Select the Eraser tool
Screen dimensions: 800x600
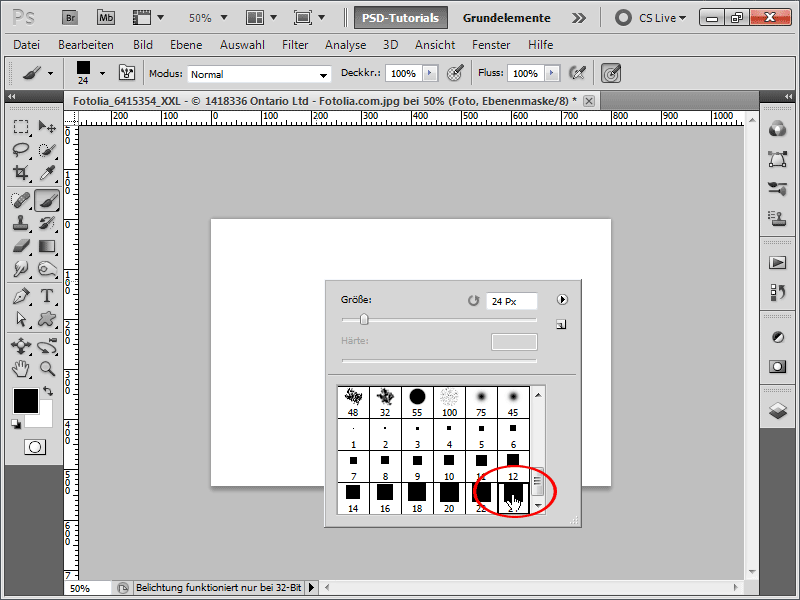coord(21,246)
